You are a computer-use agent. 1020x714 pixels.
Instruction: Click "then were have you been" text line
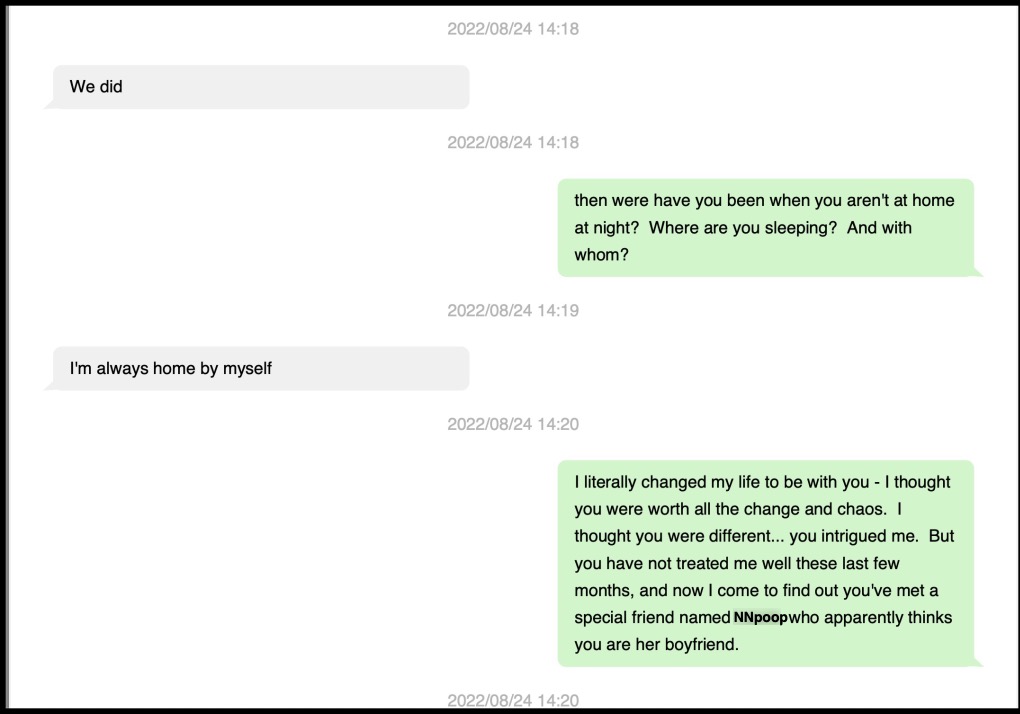670,201
